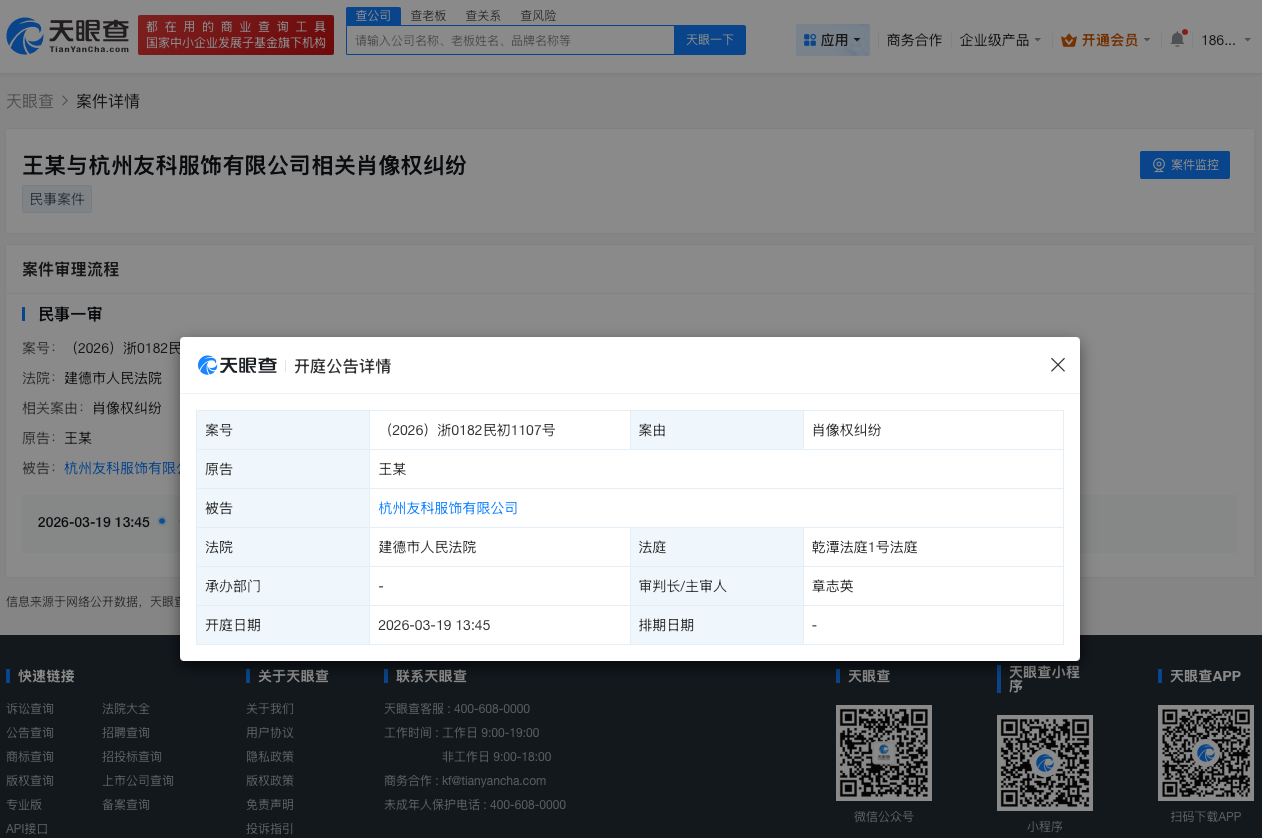Click the 天眼一下 search button

click(x=709, y=39)
